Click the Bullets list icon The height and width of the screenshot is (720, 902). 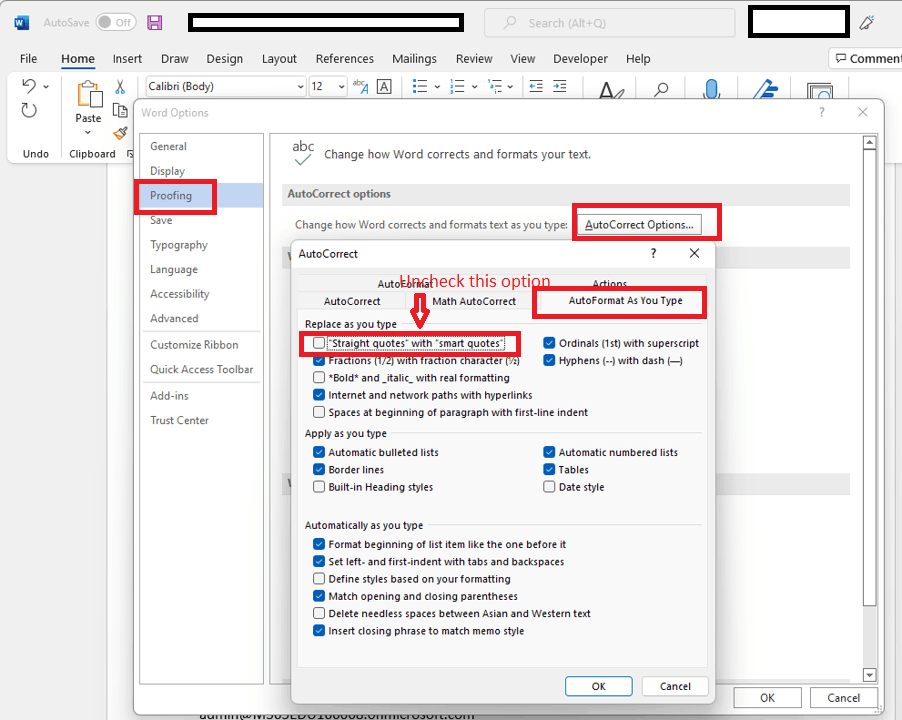[420, 86]
